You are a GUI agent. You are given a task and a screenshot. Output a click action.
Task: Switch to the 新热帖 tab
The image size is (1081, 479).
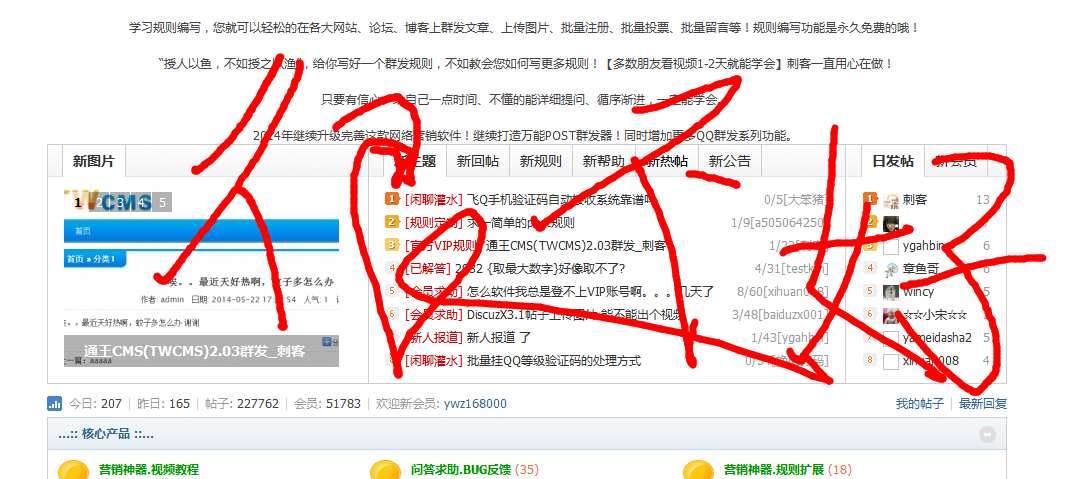tap(667, 161)
